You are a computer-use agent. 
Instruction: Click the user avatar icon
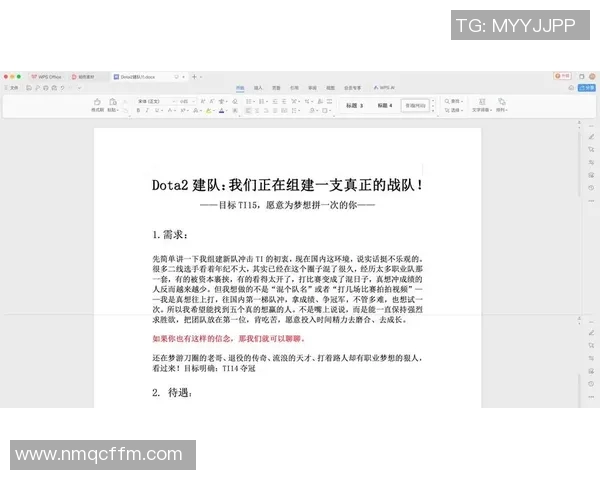point(592,77)
